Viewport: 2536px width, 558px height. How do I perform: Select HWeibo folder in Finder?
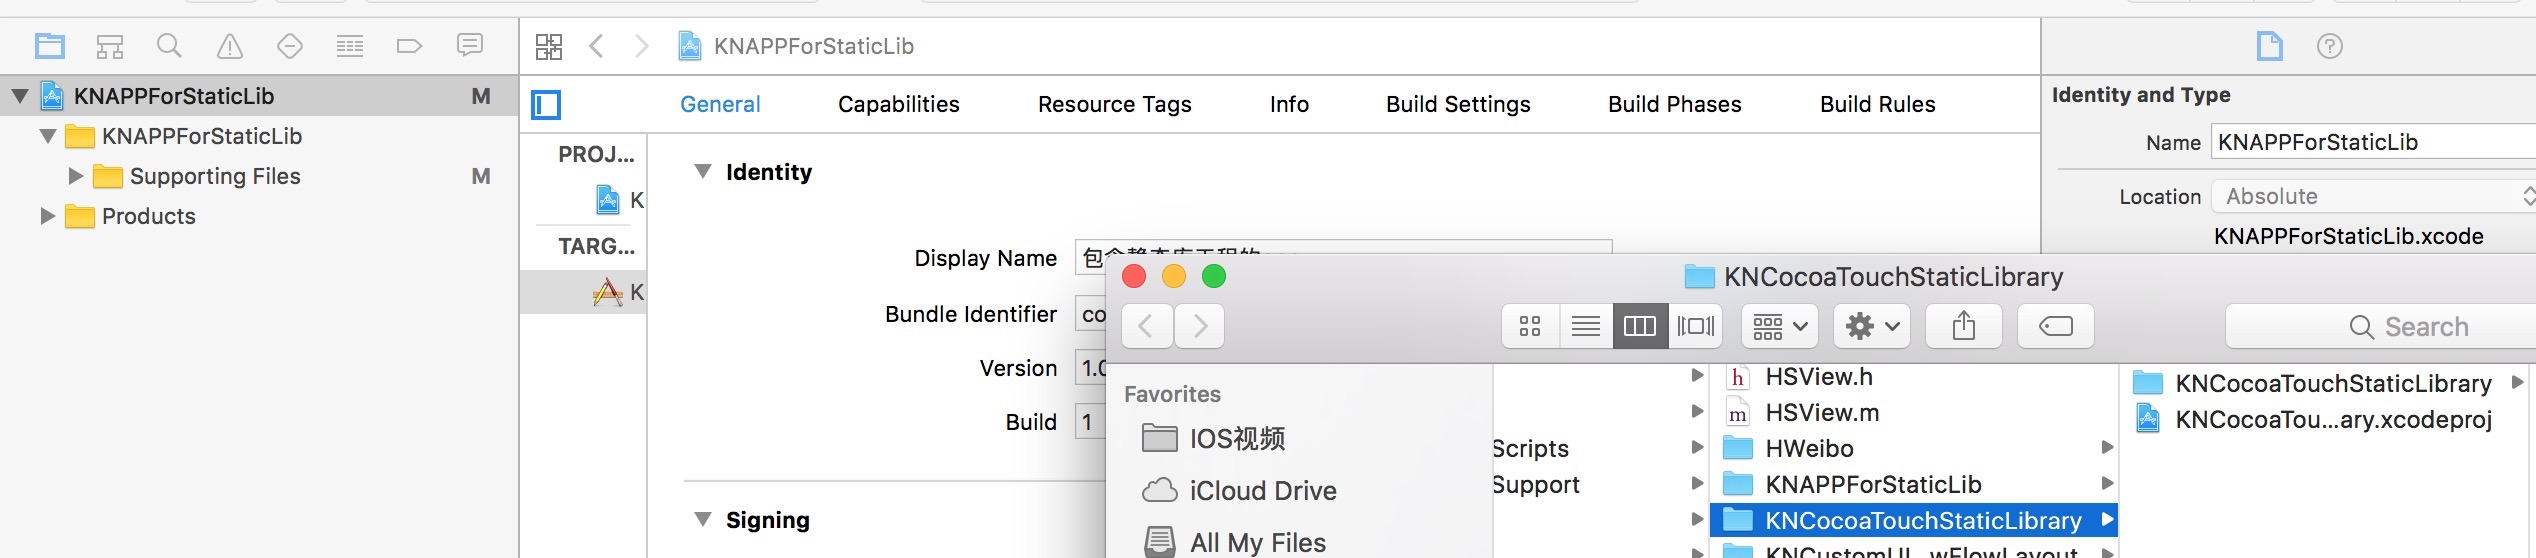1809,449
